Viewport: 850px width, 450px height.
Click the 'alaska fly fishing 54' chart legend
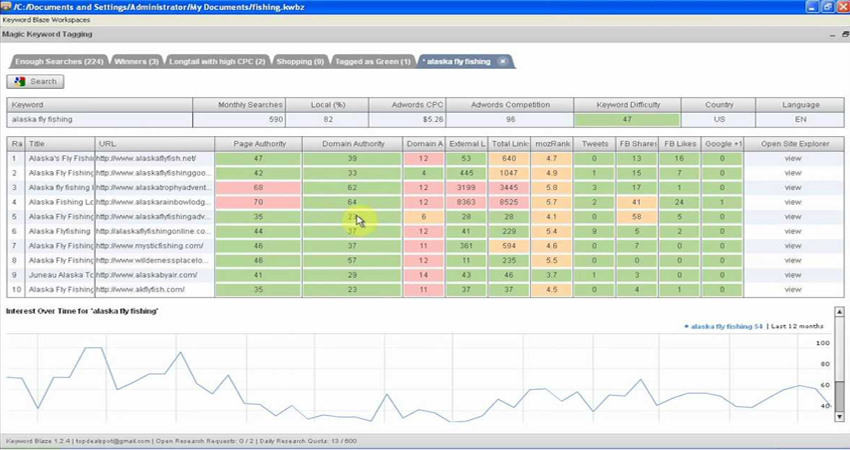coord(723,326)
